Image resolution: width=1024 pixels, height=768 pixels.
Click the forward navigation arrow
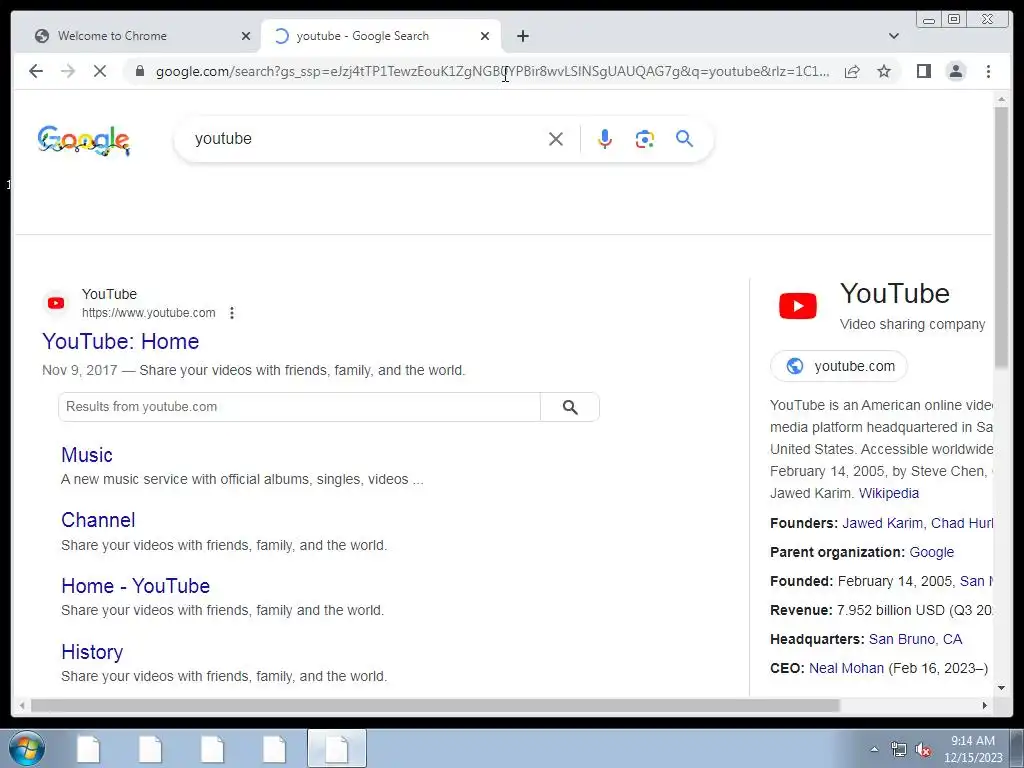point(68,71)
